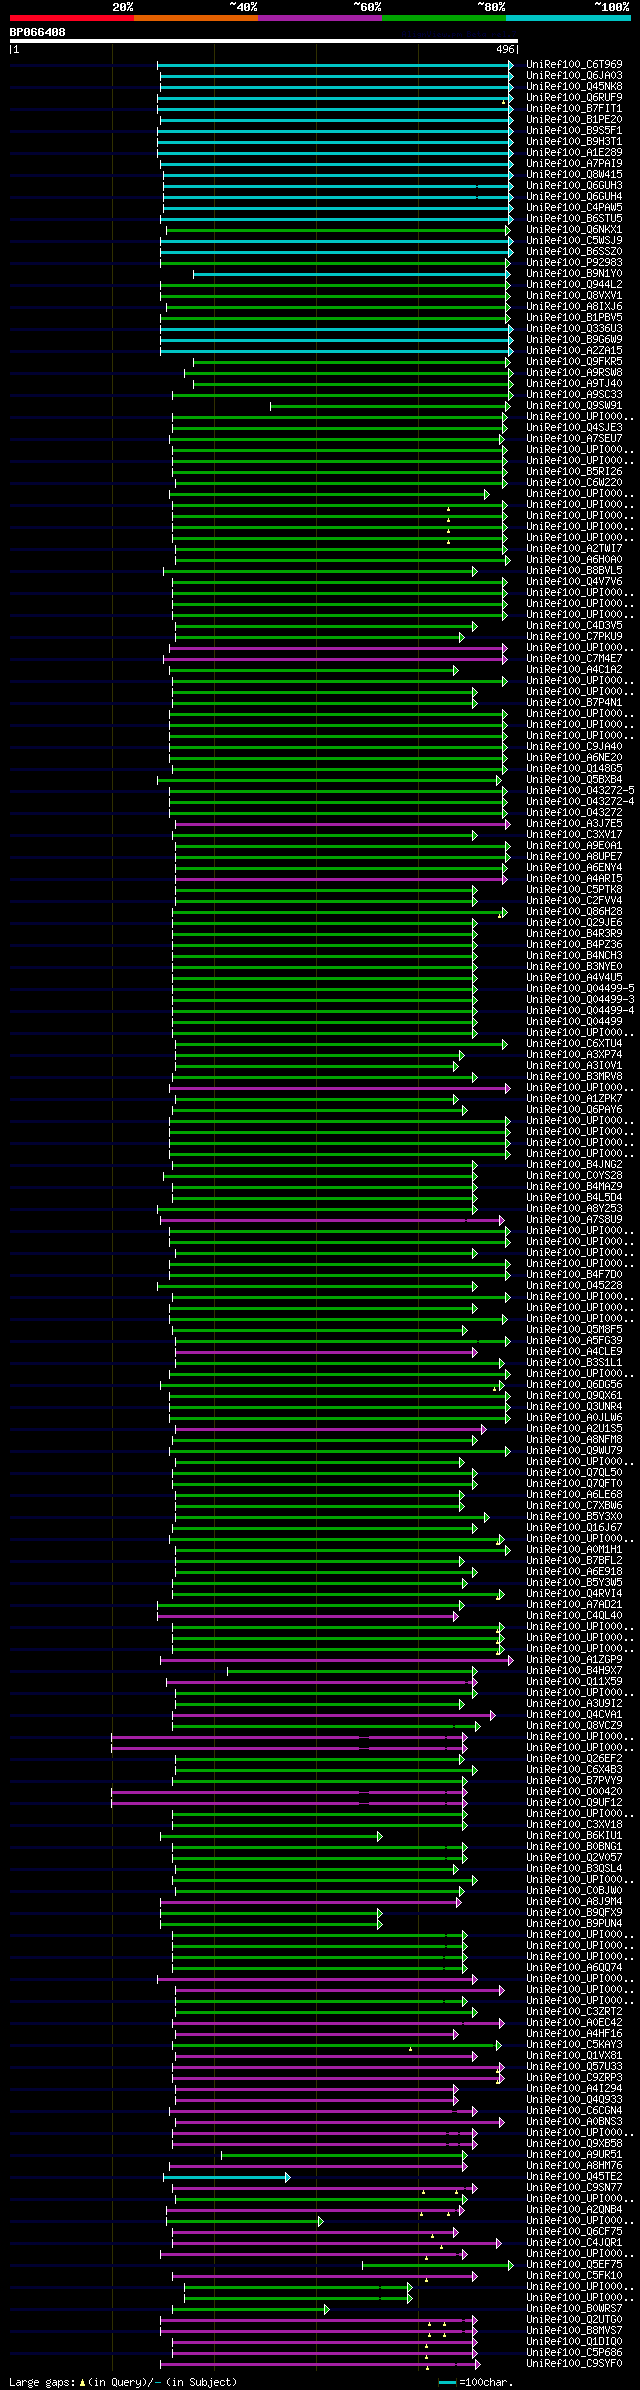Screen dimensions: 640x2390
Task: Click the white query sequence bar under BP066408
Action: (x=264, y=41)
